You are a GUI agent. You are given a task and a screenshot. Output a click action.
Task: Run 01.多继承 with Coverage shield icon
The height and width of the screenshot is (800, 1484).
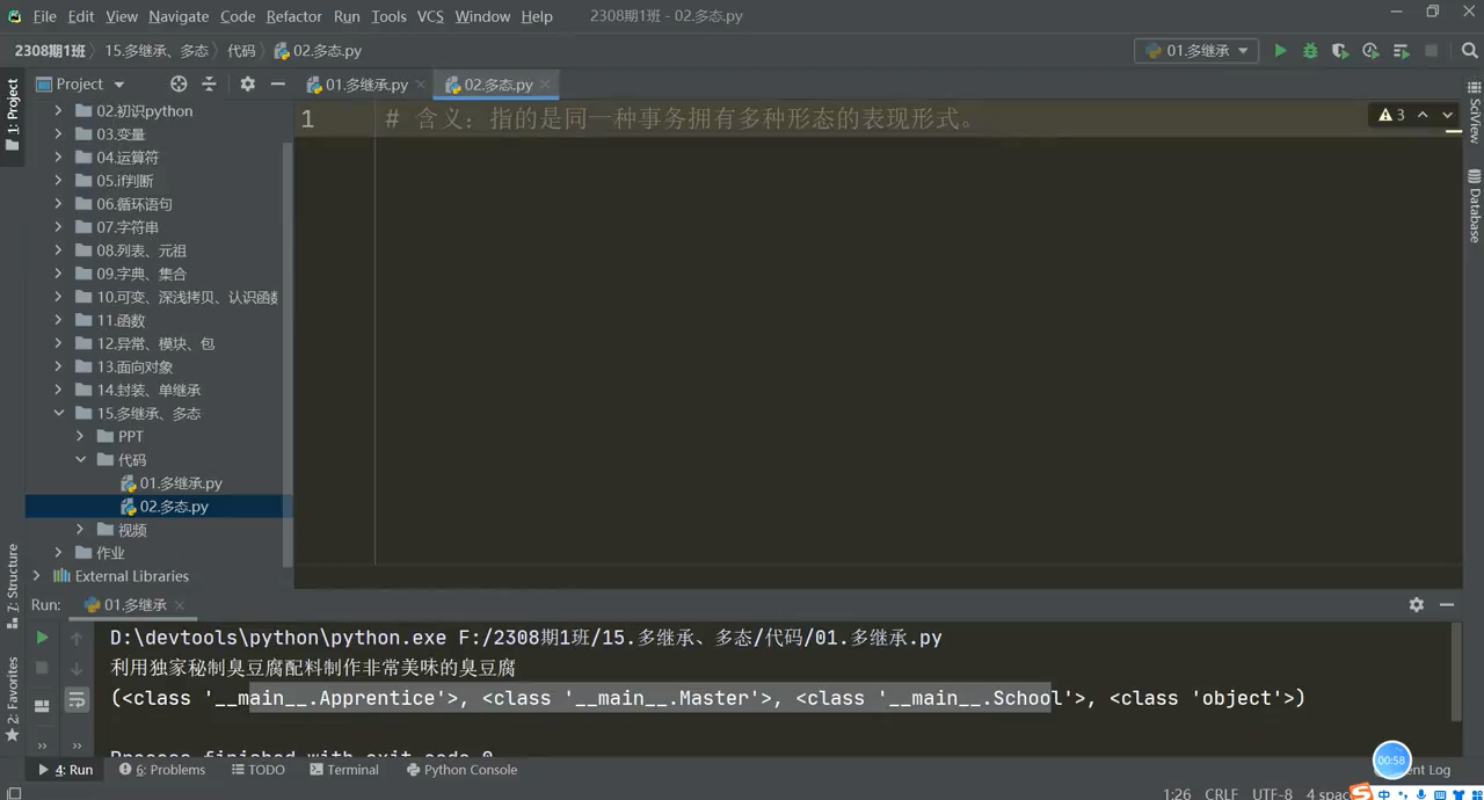click(x=1340, y=50)
